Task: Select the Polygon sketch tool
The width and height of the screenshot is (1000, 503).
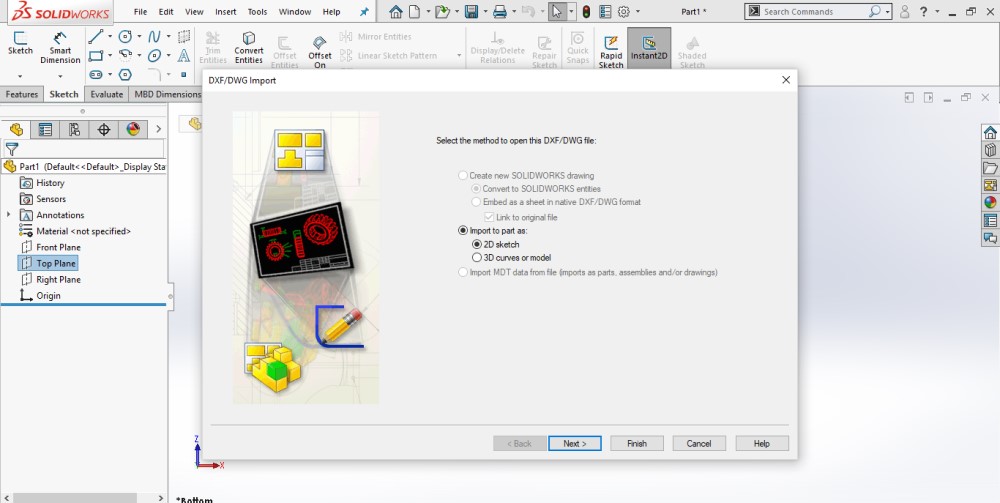Action: click(125, 75)
